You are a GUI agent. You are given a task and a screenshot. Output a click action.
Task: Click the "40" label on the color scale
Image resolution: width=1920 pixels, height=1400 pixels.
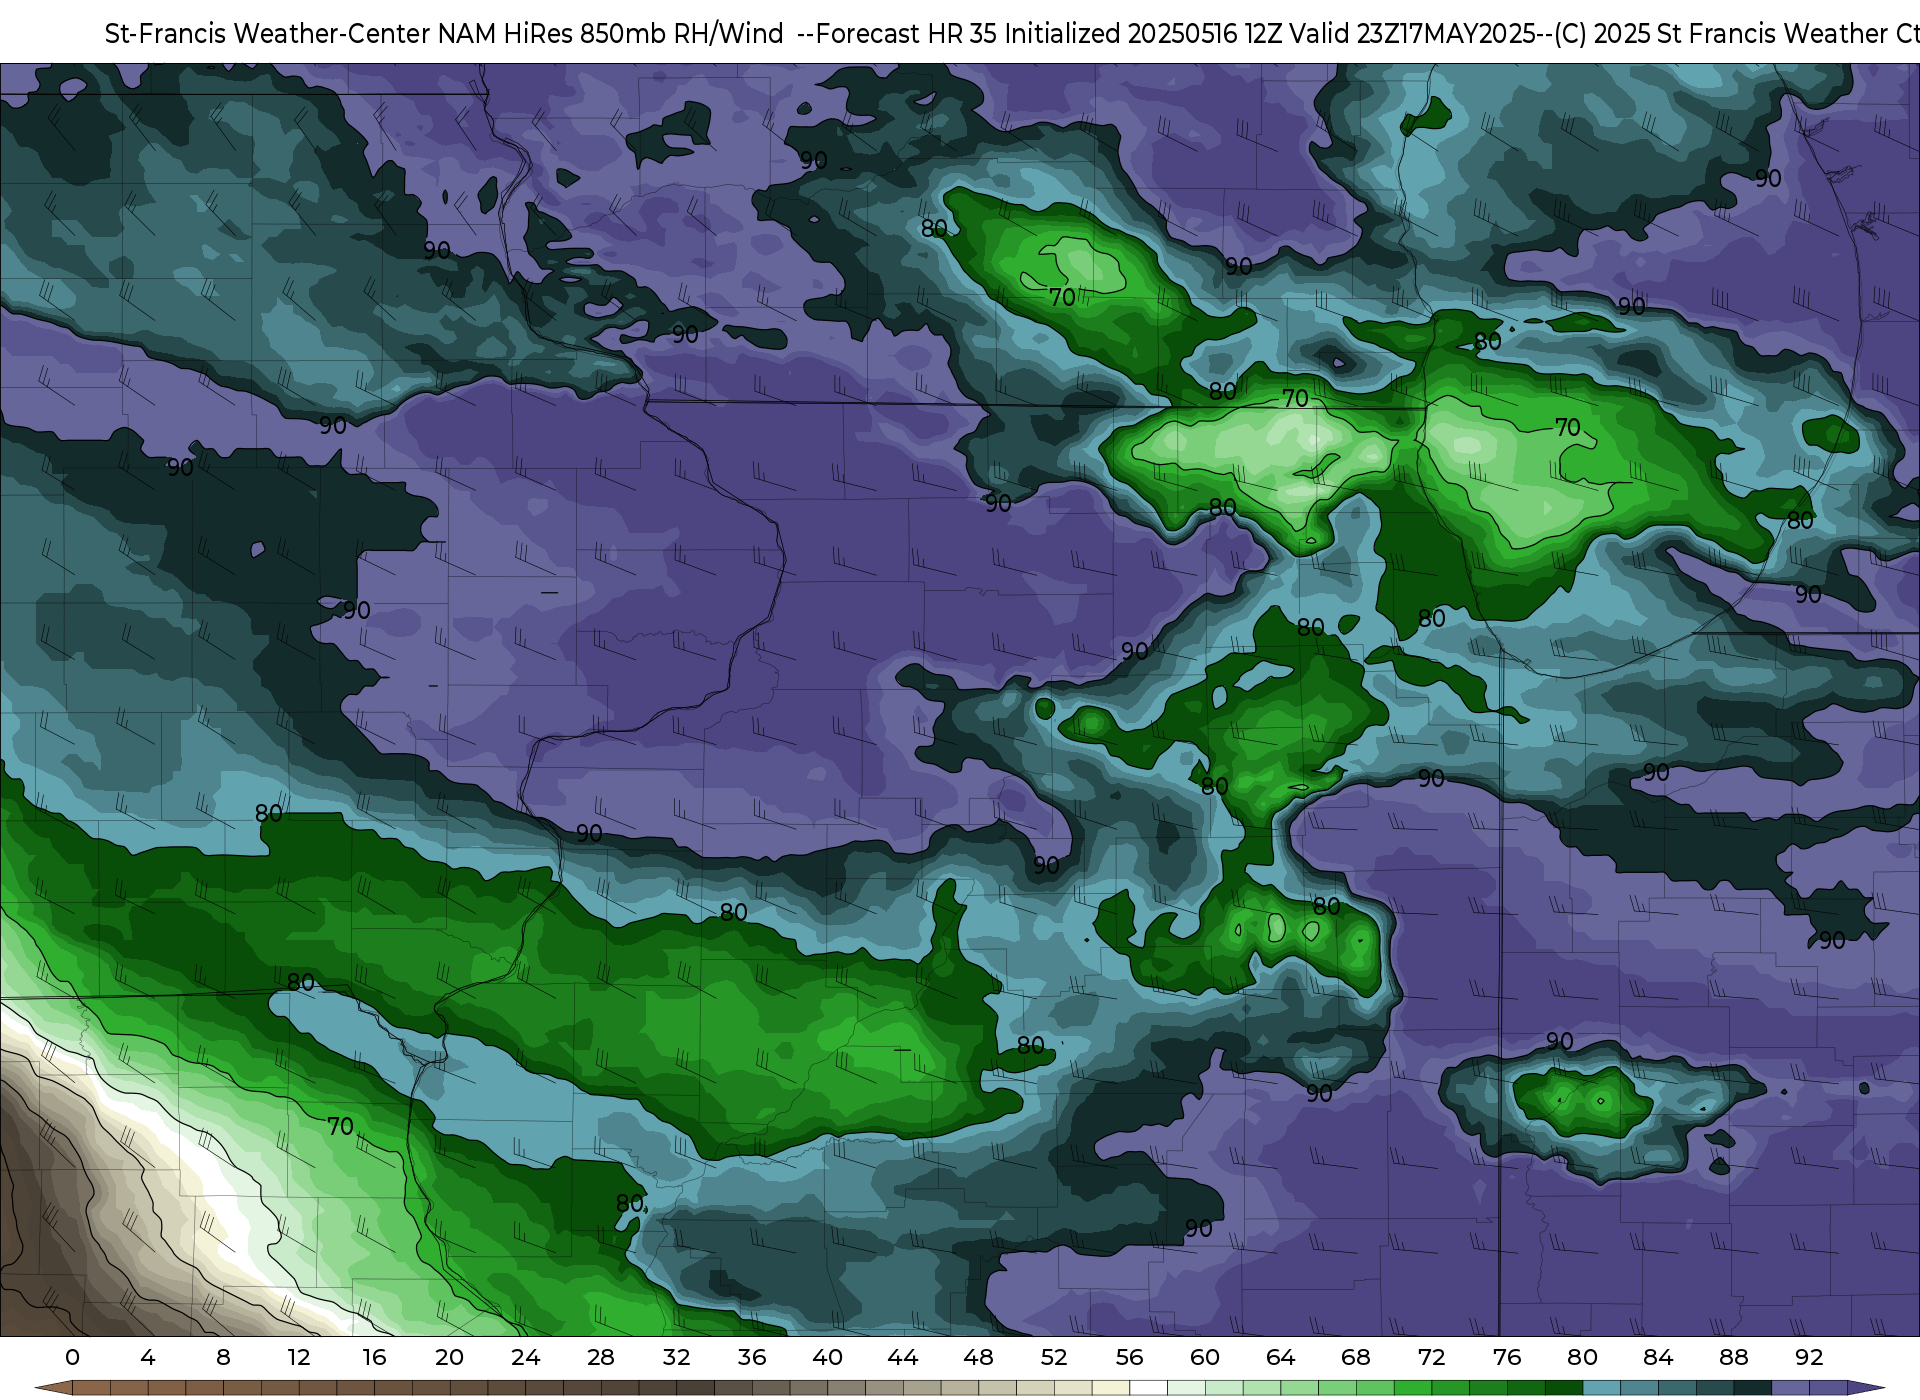pos(827,1357)
